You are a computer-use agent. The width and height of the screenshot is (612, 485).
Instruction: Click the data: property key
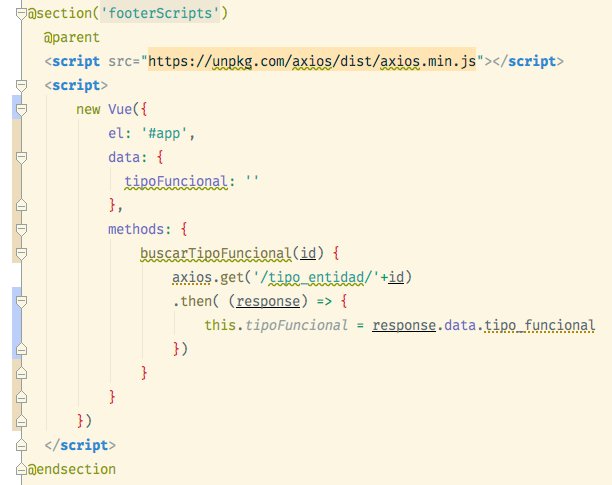coord(128,157)
